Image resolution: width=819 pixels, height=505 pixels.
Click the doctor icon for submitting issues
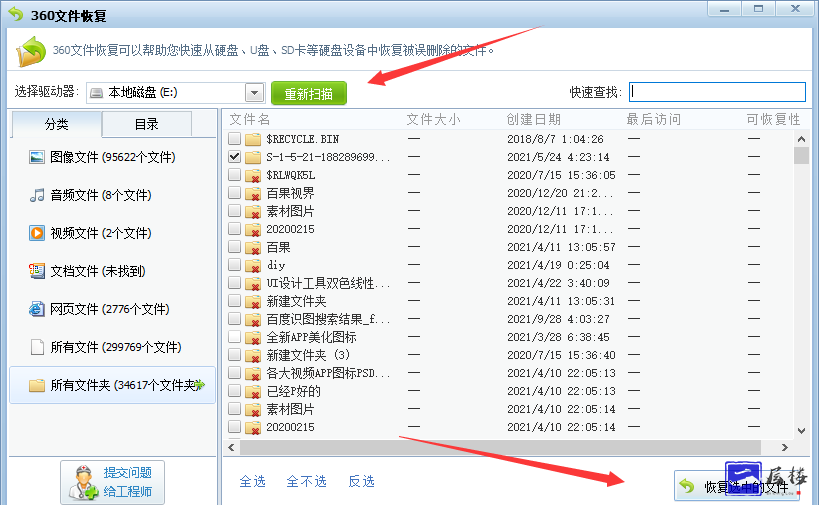(x=84, y=483)
